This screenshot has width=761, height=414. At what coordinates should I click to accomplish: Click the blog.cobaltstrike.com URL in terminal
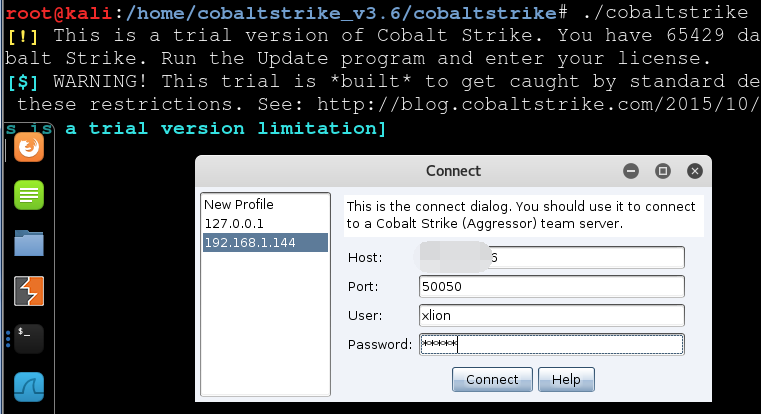tap(539, 104)
